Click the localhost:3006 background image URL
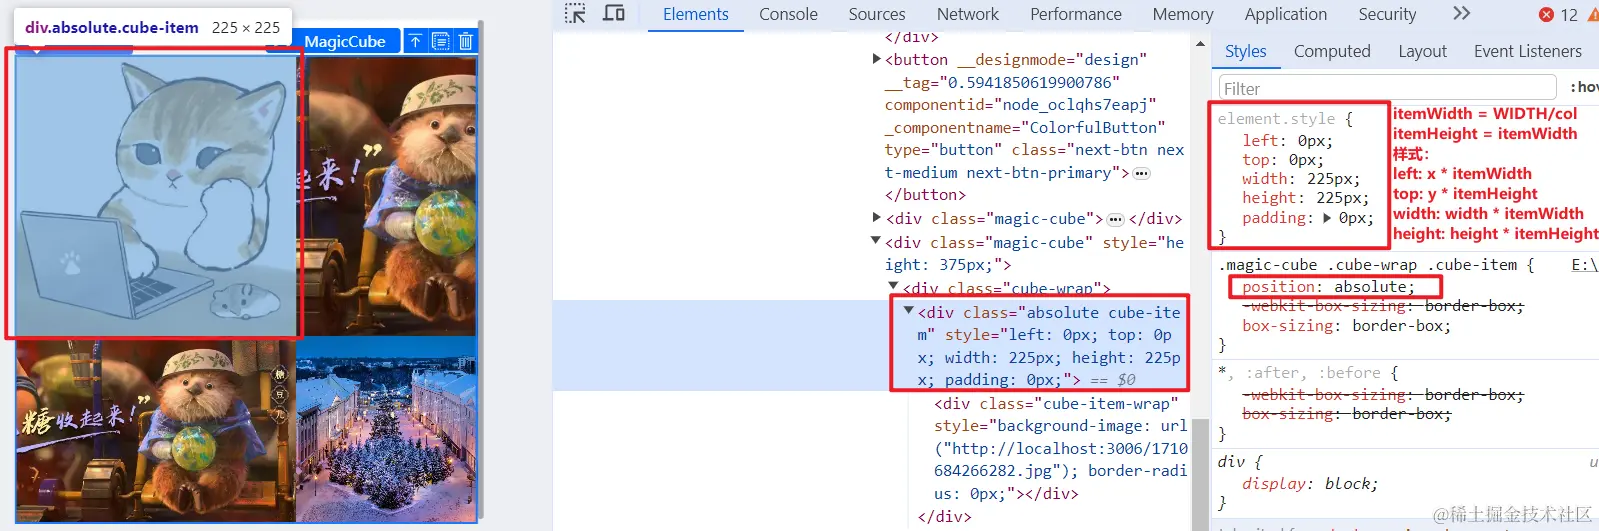Viewport: 1599px width, 531px height. (1062, 460)
